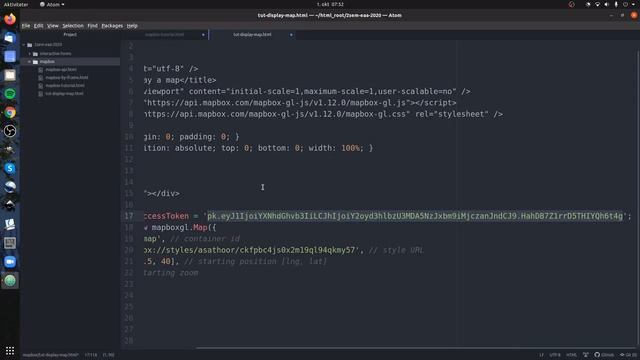Click modified dot on mapbox-tutorial.html tab
The width and height of the screenshot is (640, 360).
203,35
